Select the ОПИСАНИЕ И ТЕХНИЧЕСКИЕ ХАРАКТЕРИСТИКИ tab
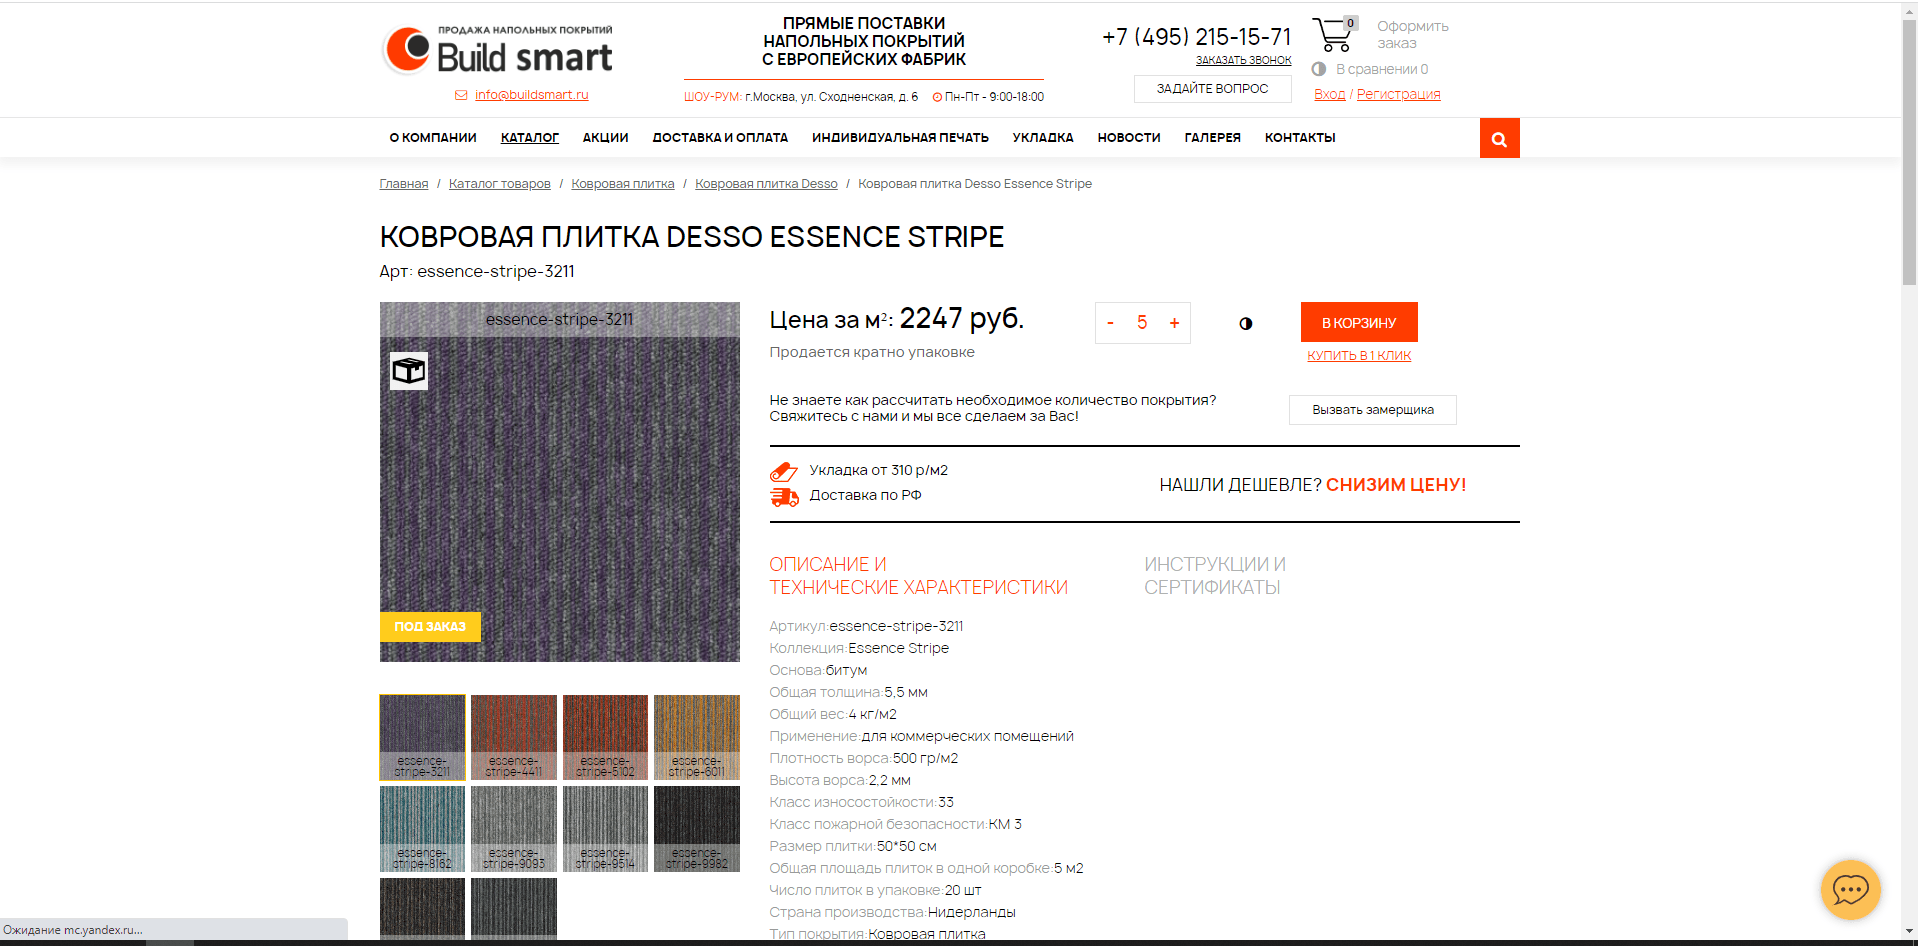 click(918, 576)
